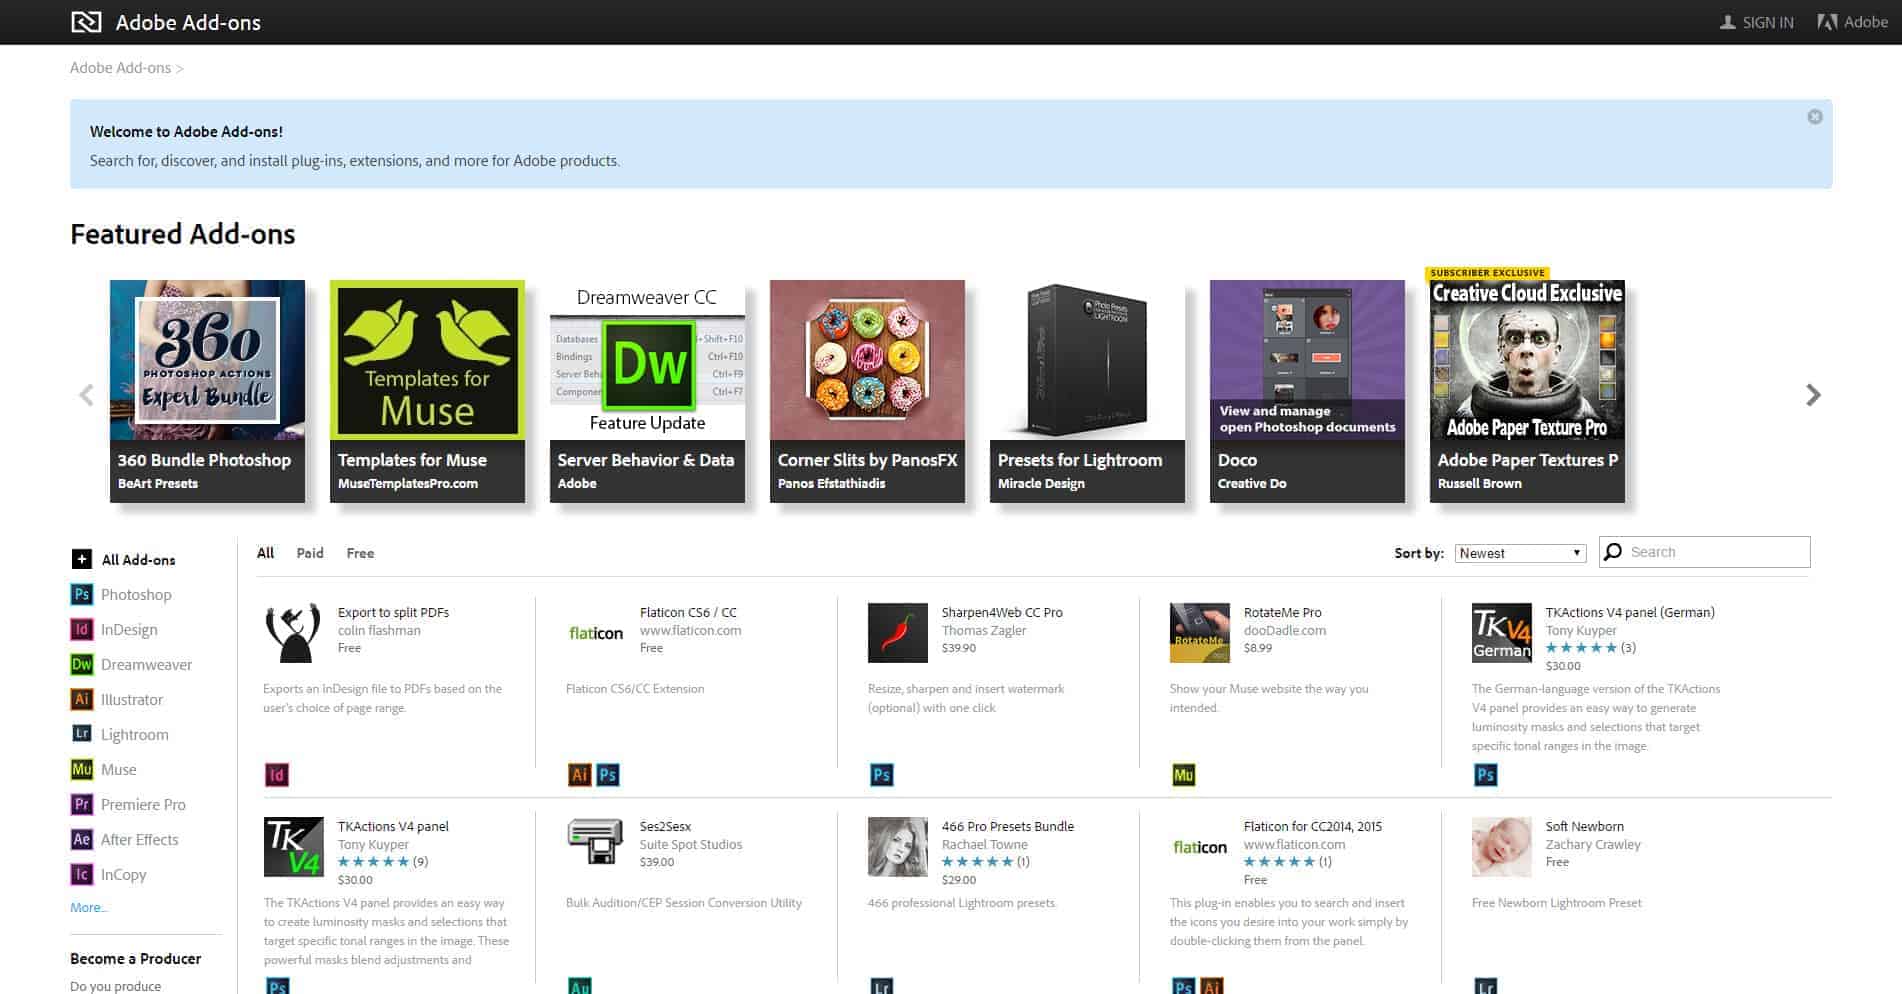Screen dimensions: 1902x994
Task: Filter by After Effects Ae icon in sidebar
Action: point(81,839)
